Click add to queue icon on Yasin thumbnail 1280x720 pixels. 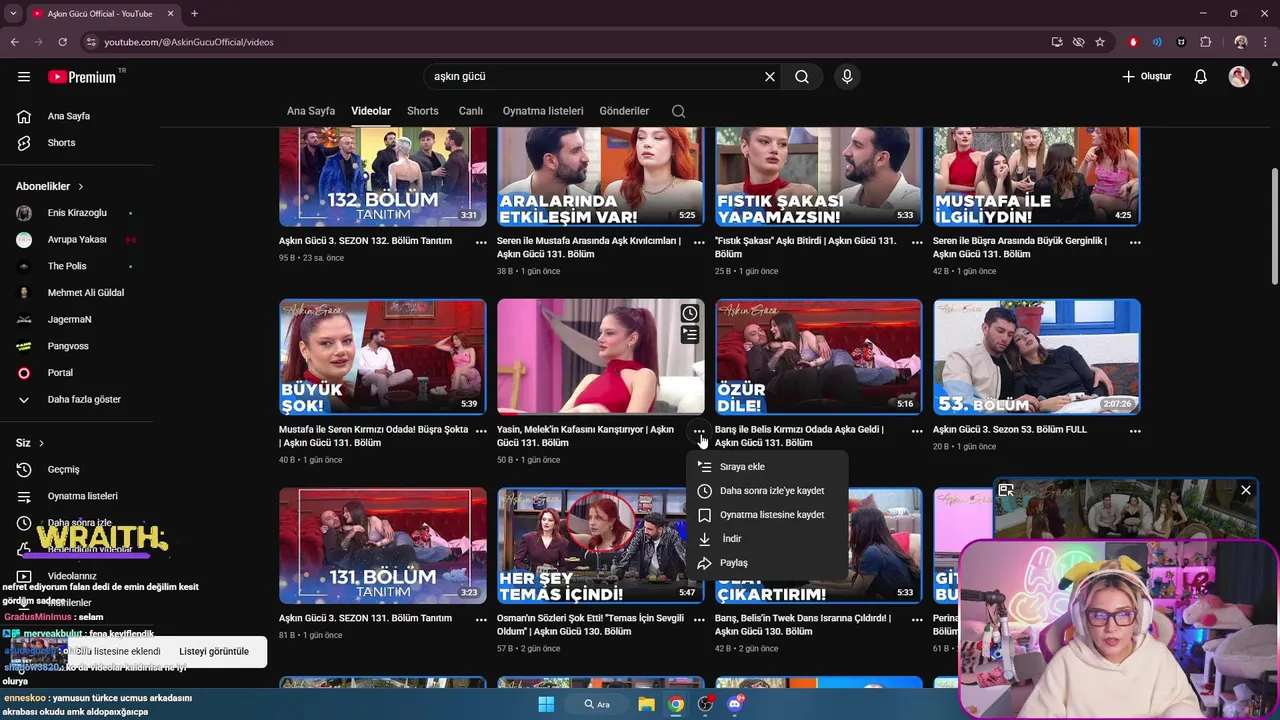click(690, 335)
